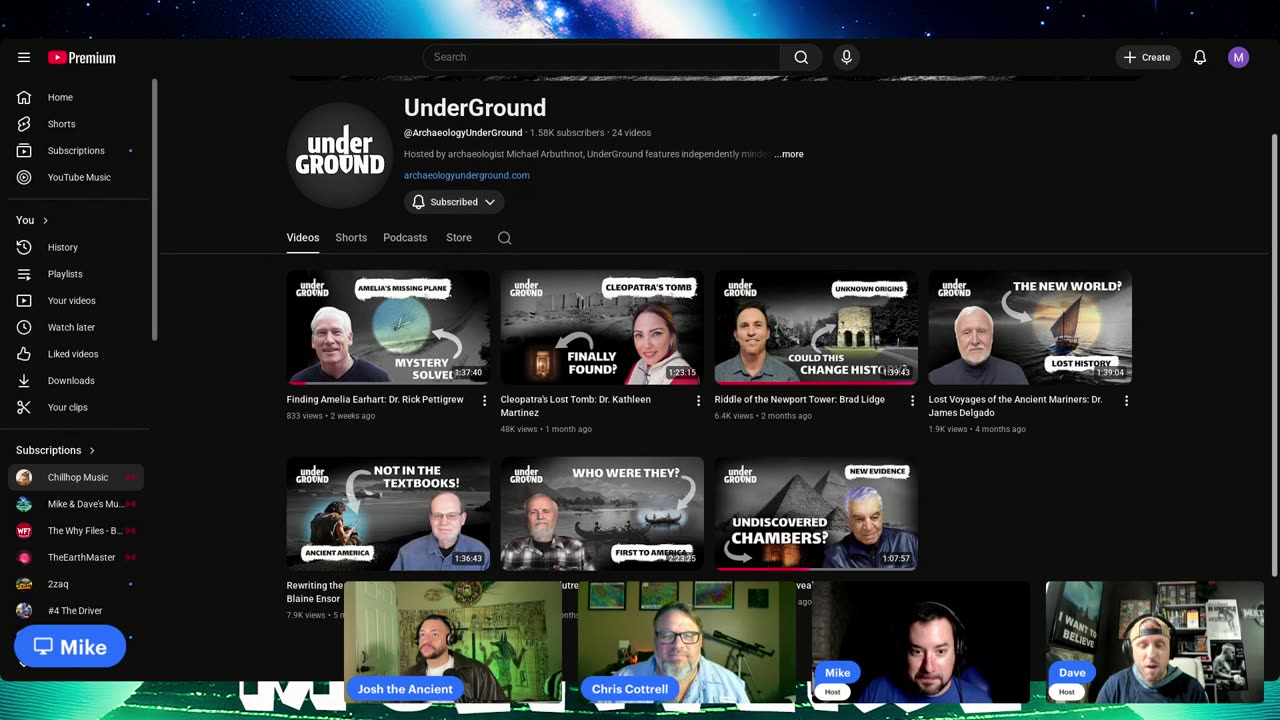Click the @ArchaeologyUnderGround handle
The height and width of the screenshot is (720, 1280).
tap(463, 133)
